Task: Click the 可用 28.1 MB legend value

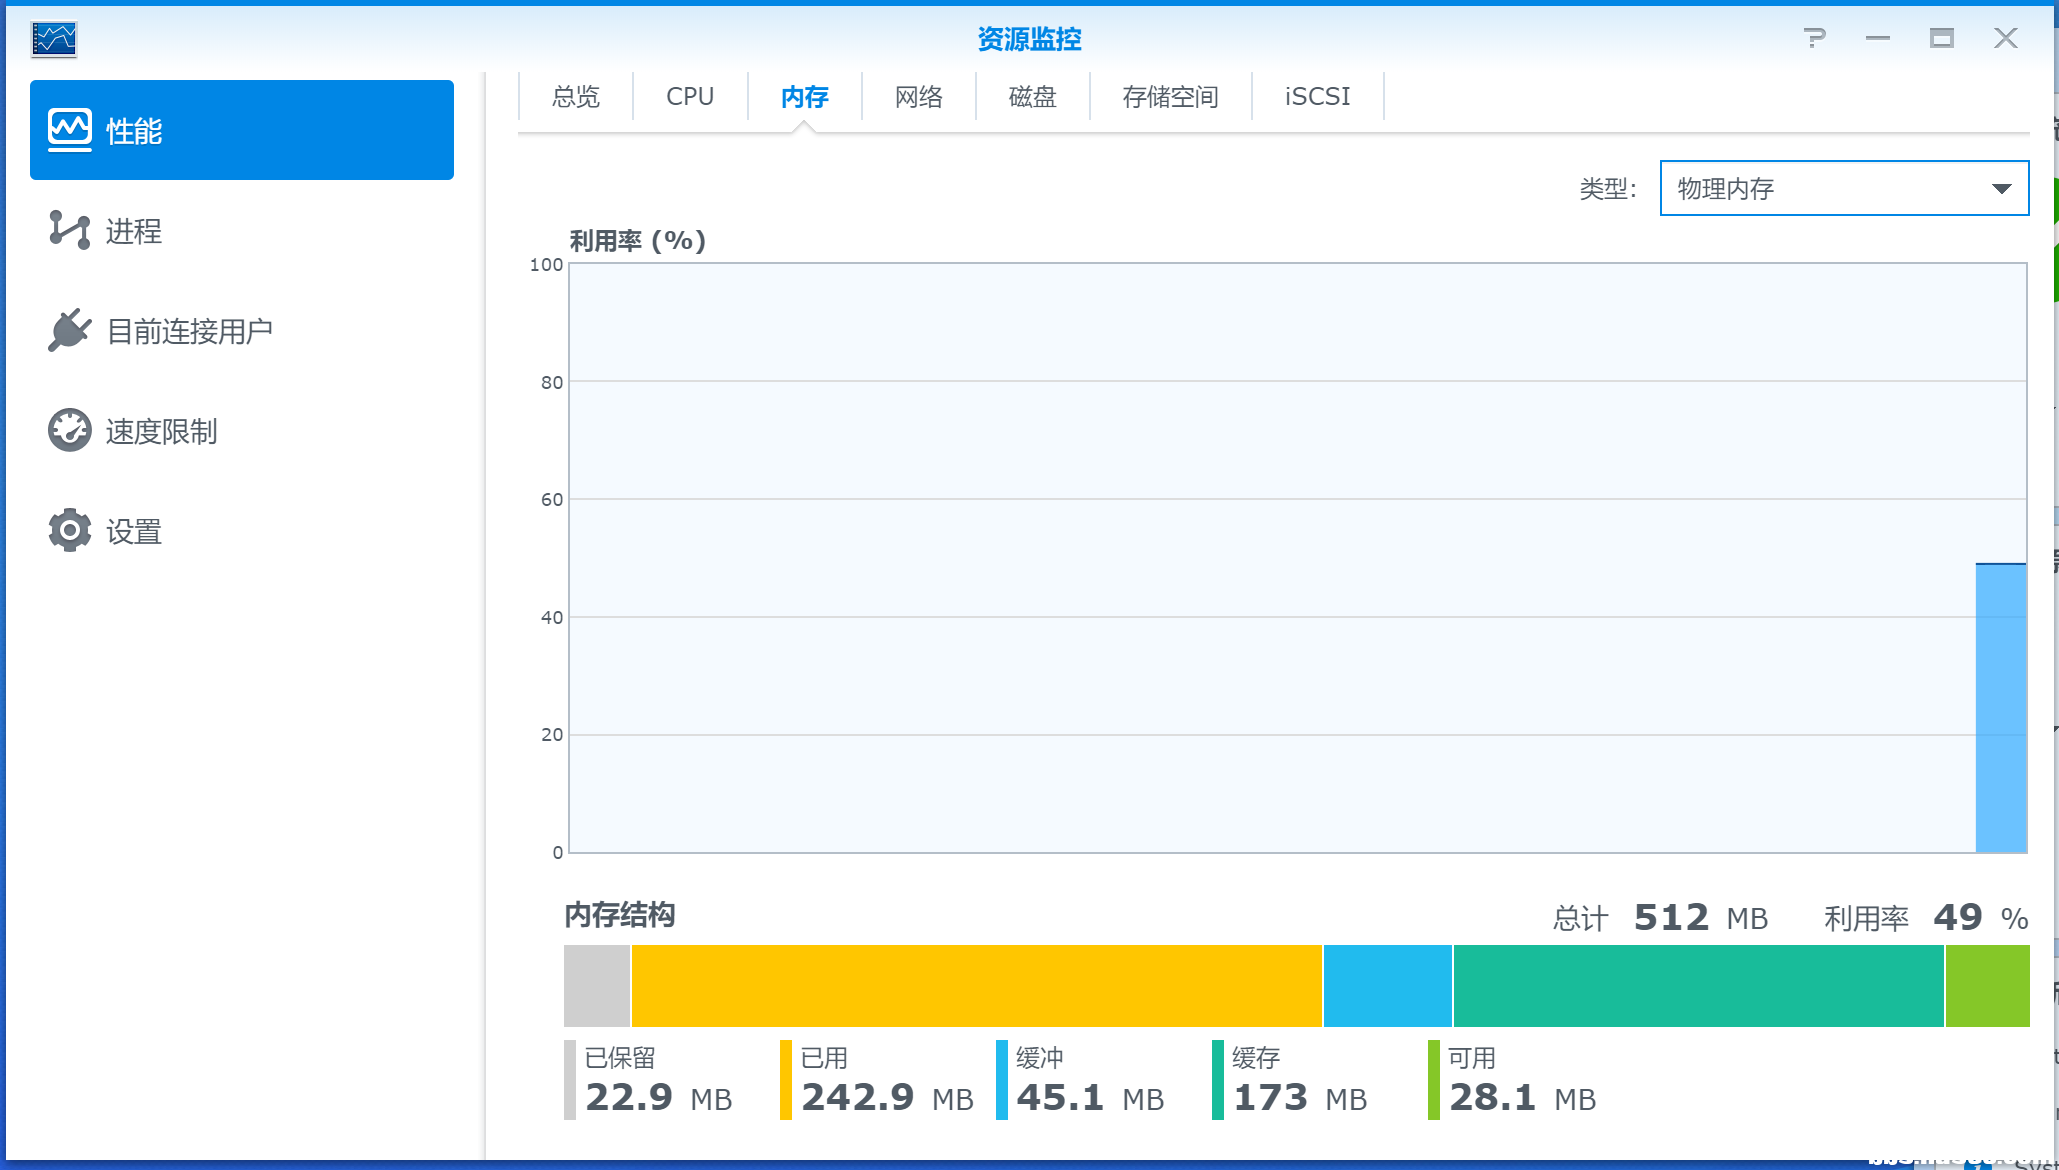Action: tap(1523, 1098)
